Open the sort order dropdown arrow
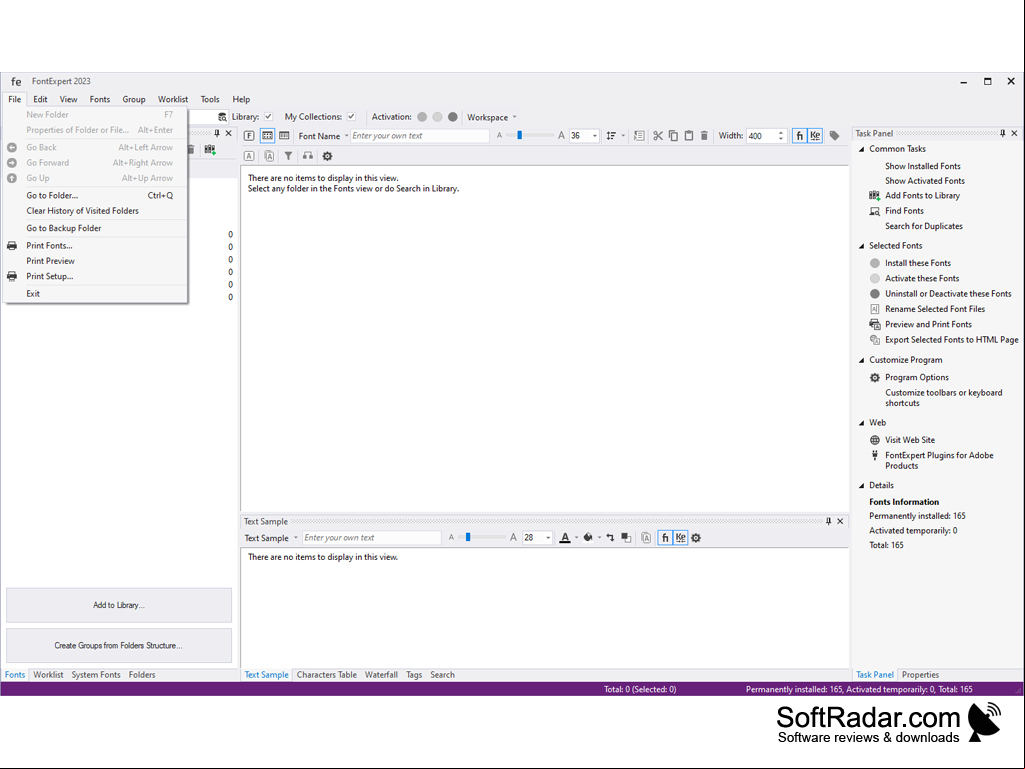 (623, 136)
